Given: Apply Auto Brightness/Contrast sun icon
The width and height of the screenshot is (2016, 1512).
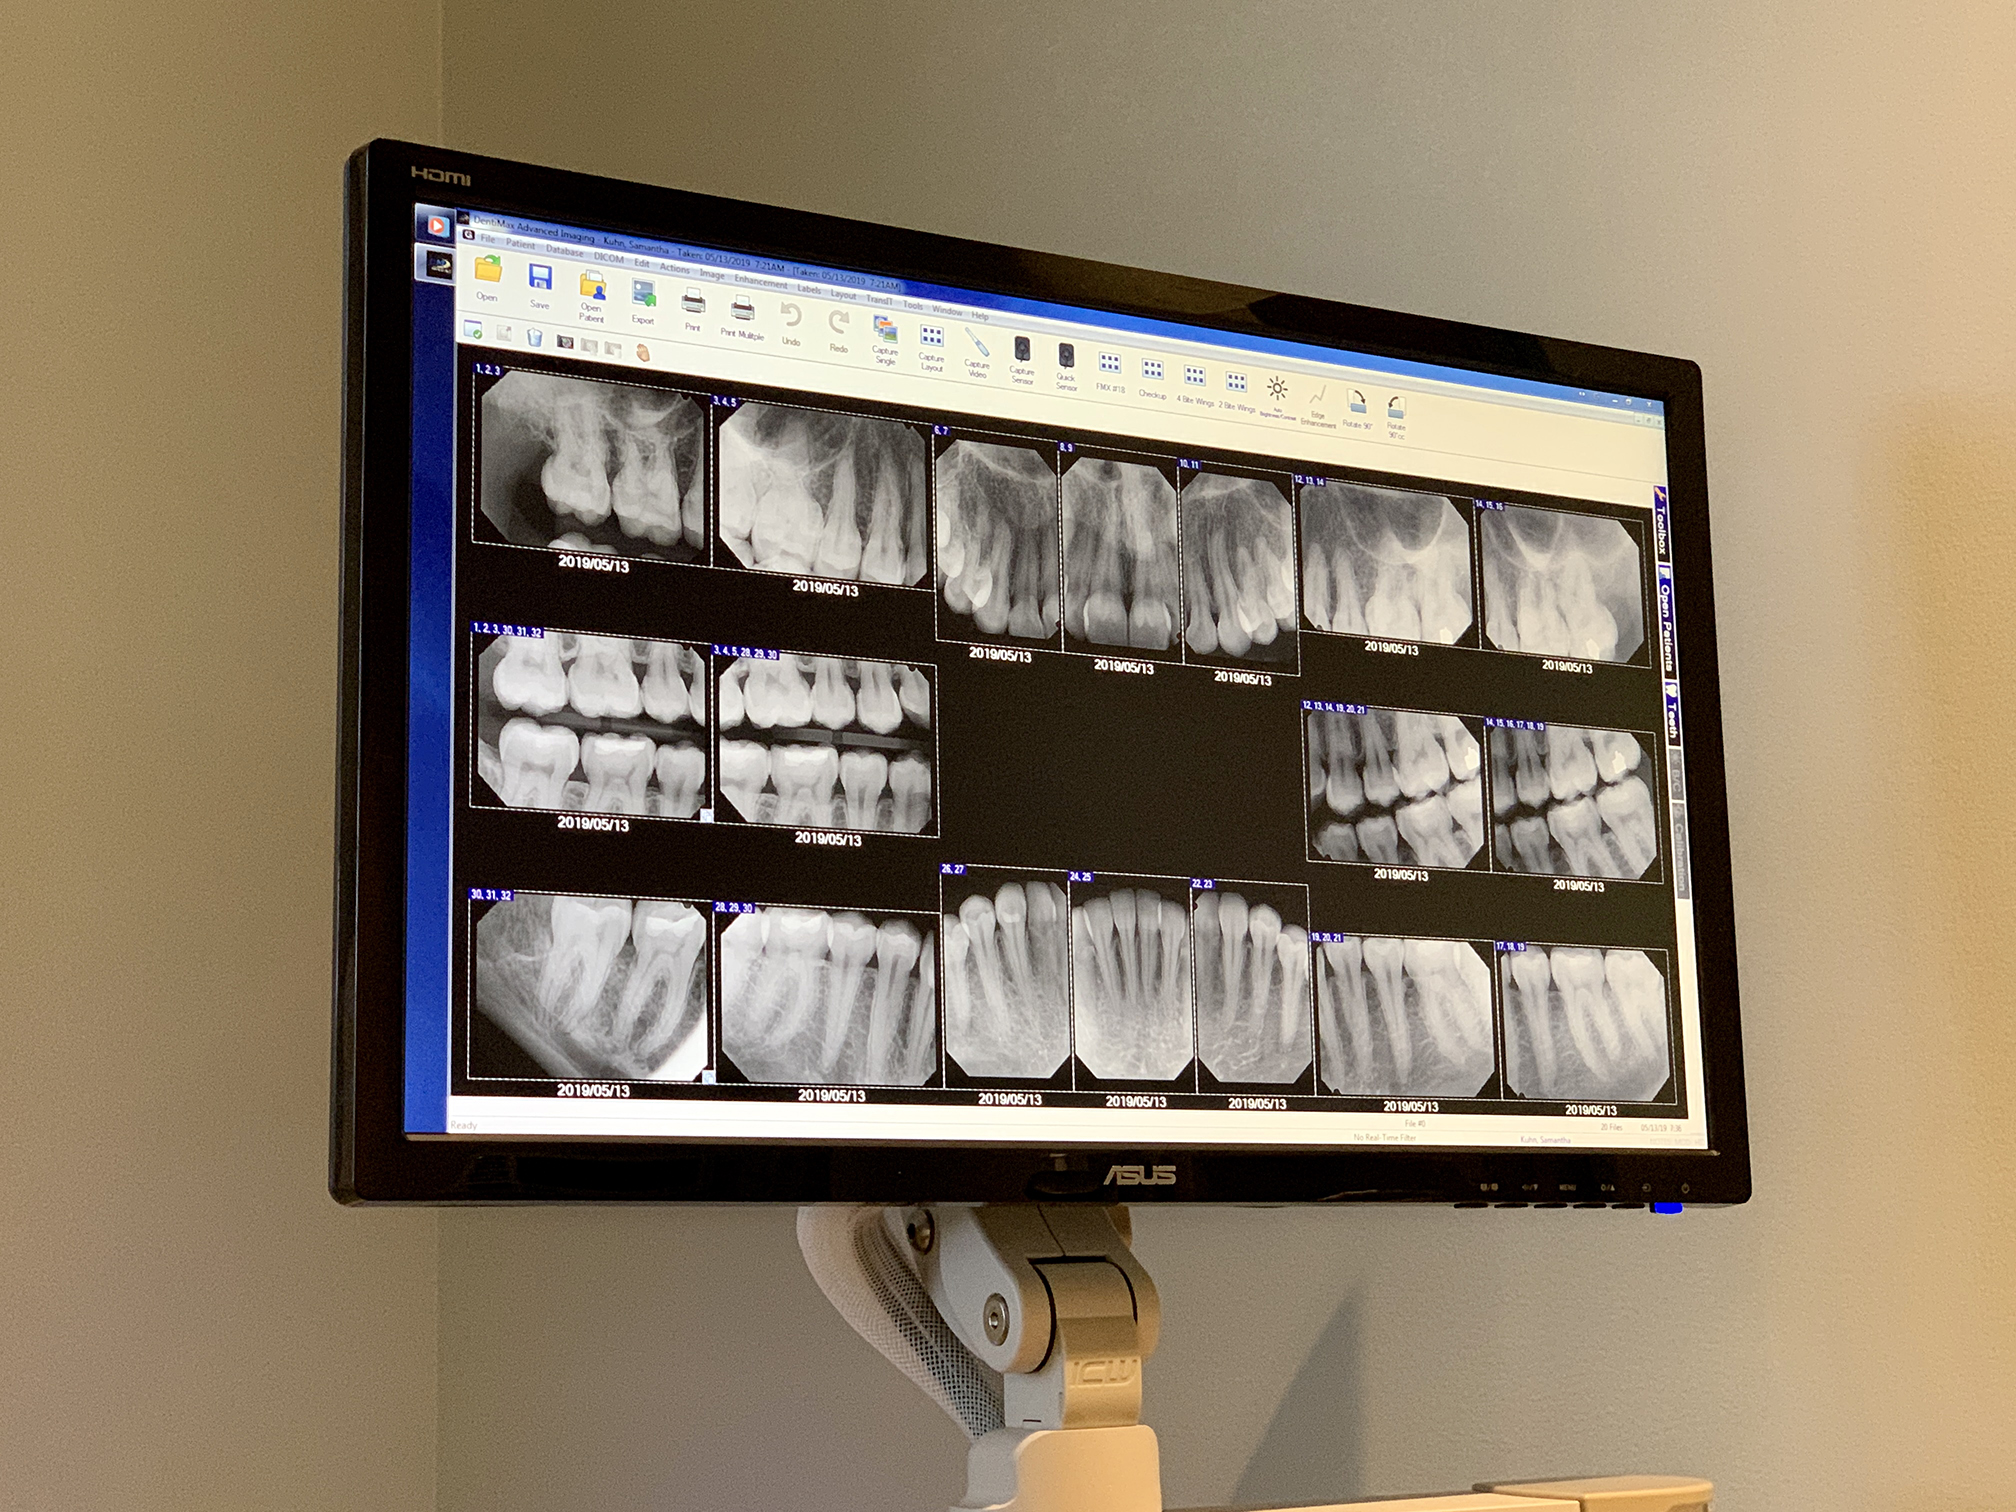Looking at the screenshot, I should (1277, 388).
